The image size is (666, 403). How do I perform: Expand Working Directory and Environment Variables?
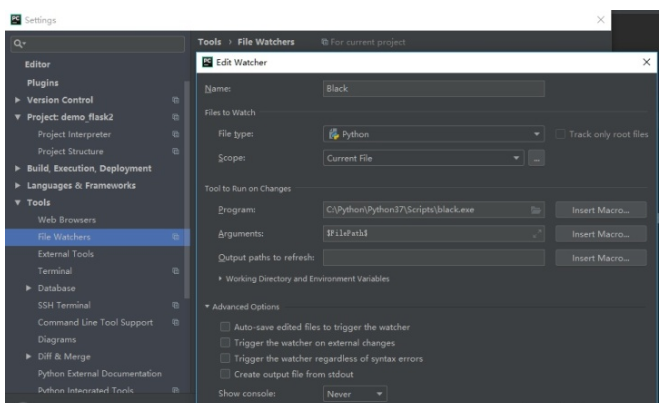[x=220, y=279]
